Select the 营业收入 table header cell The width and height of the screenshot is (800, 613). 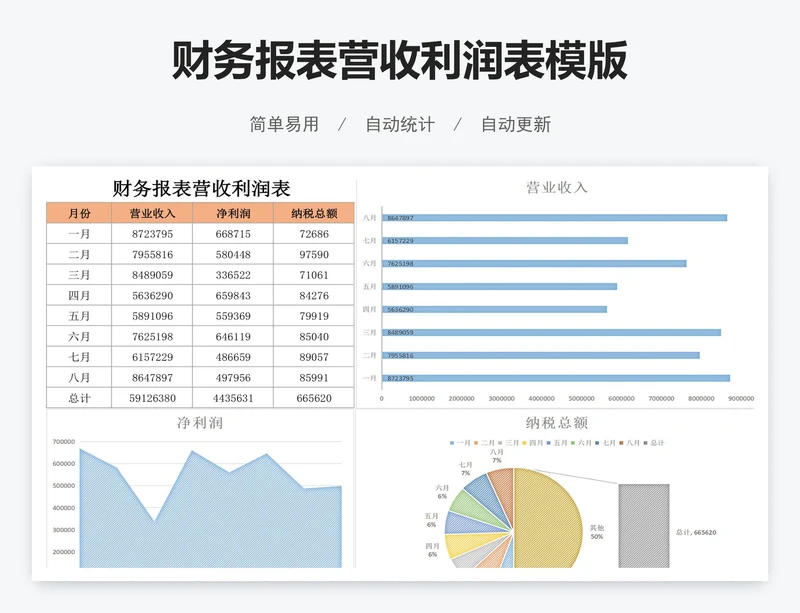pyautogui.click(x=152, y=213)
